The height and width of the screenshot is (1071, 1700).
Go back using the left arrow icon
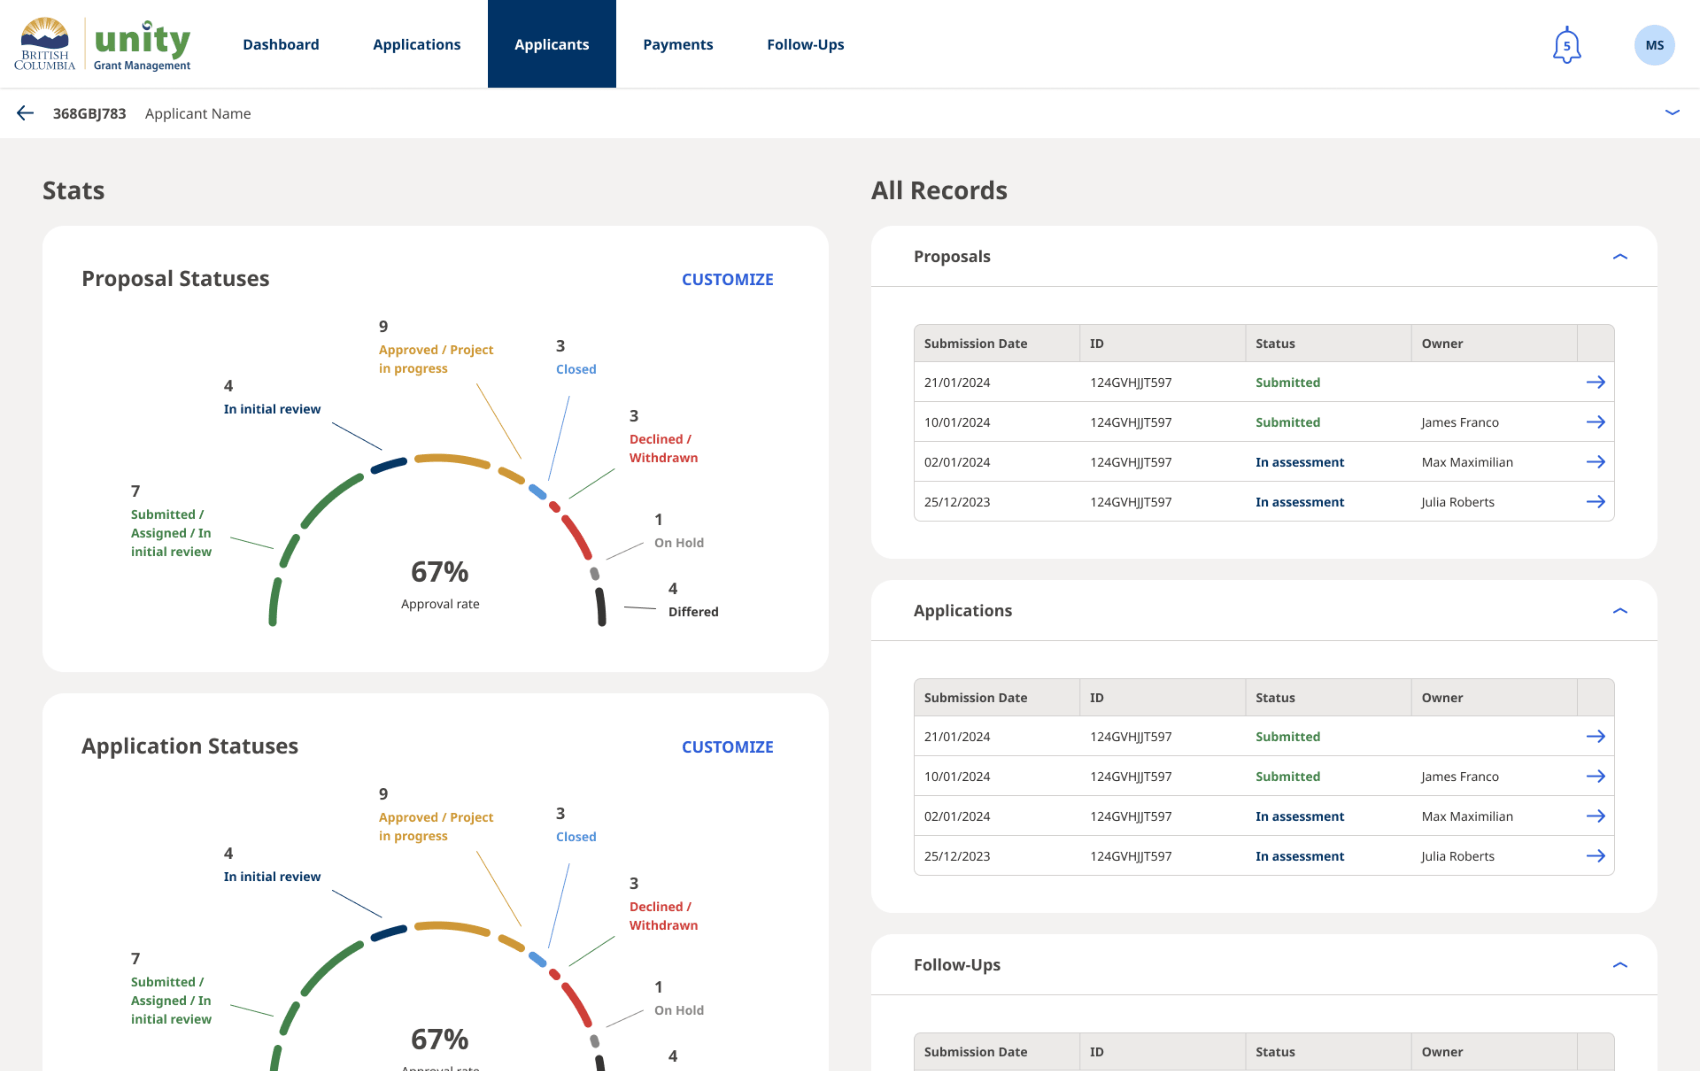point(25,113)
